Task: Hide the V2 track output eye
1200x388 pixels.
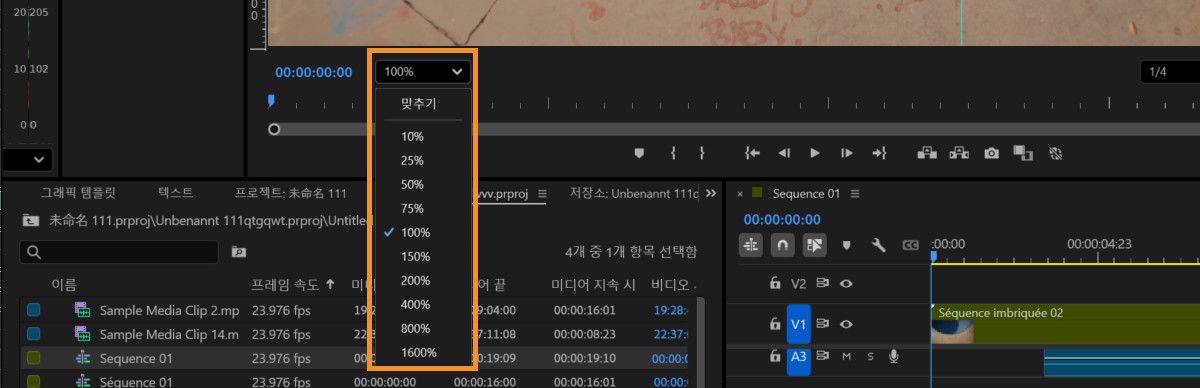Action: tap(847, 283)
